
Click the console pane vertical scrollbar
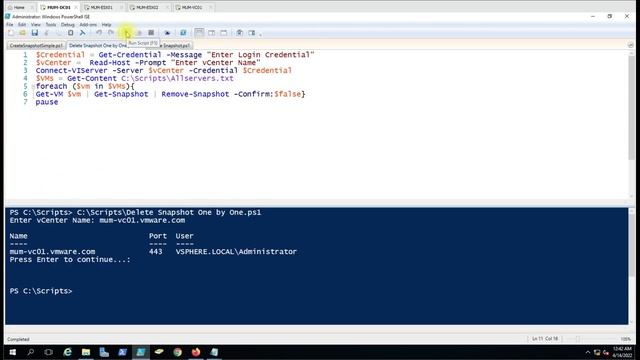point(631,245)
